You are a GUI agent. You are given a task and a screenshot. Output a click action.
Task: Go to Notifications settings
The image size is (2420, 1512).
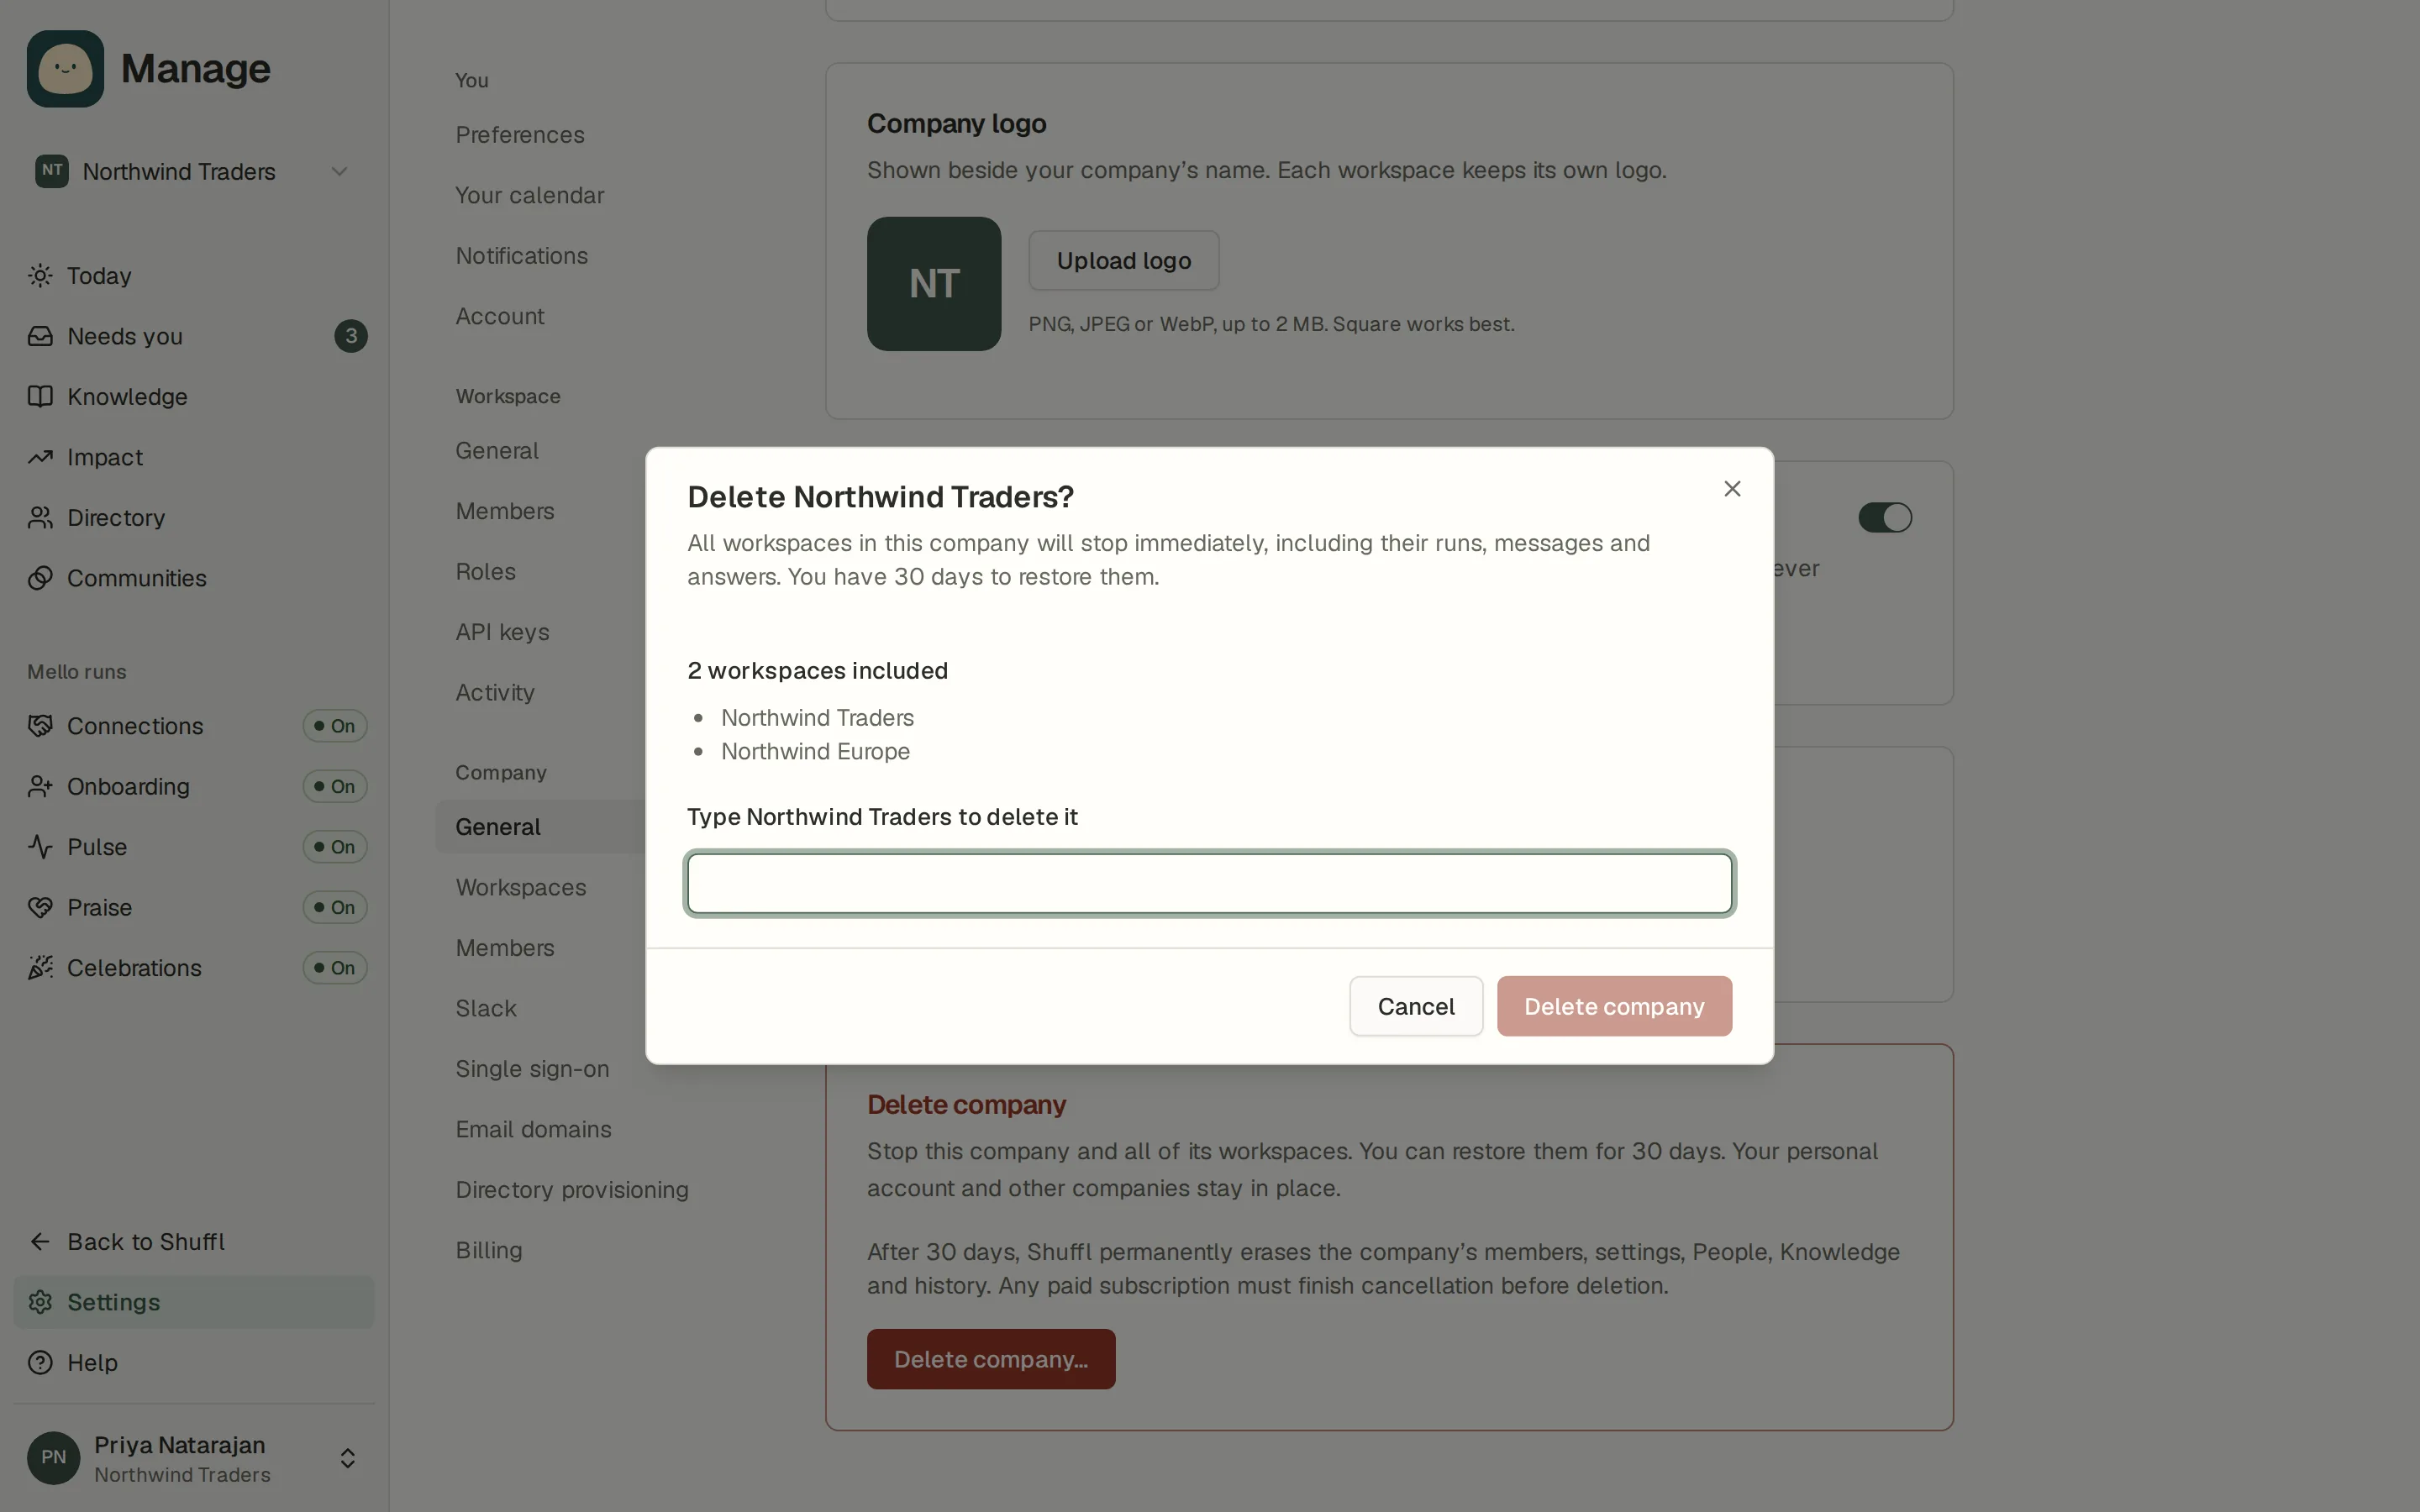coord(521,256)
